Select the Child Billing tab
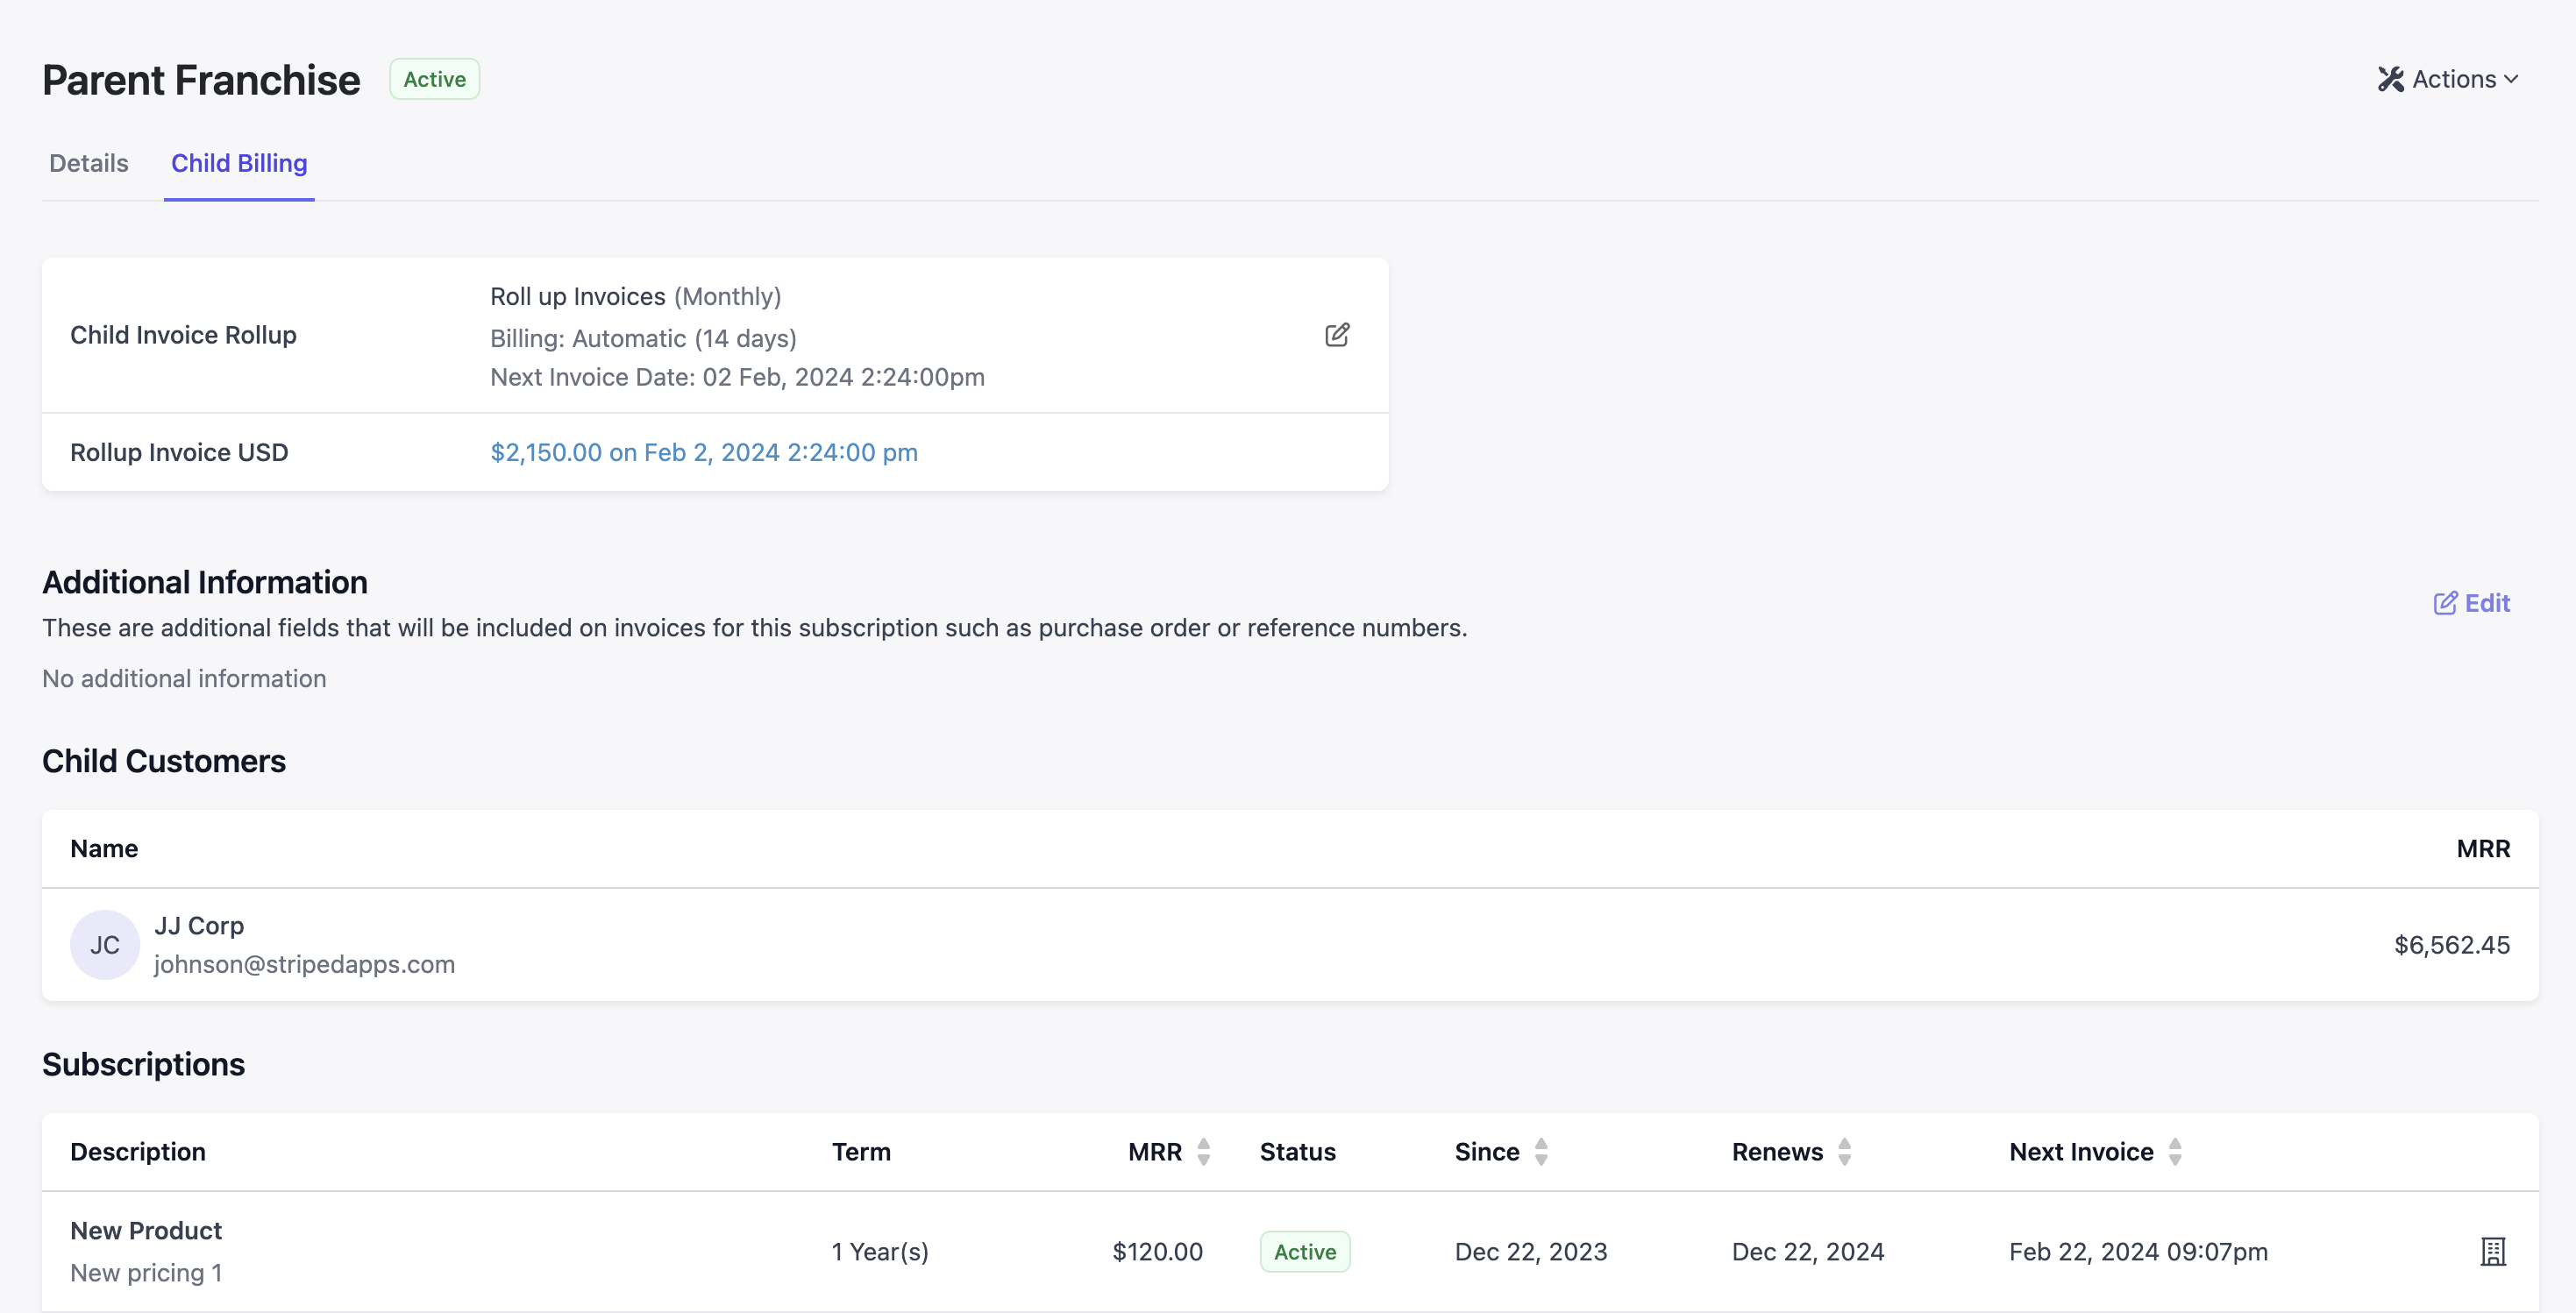This screenshot has height=1313, width=2576. pos(239,163)
